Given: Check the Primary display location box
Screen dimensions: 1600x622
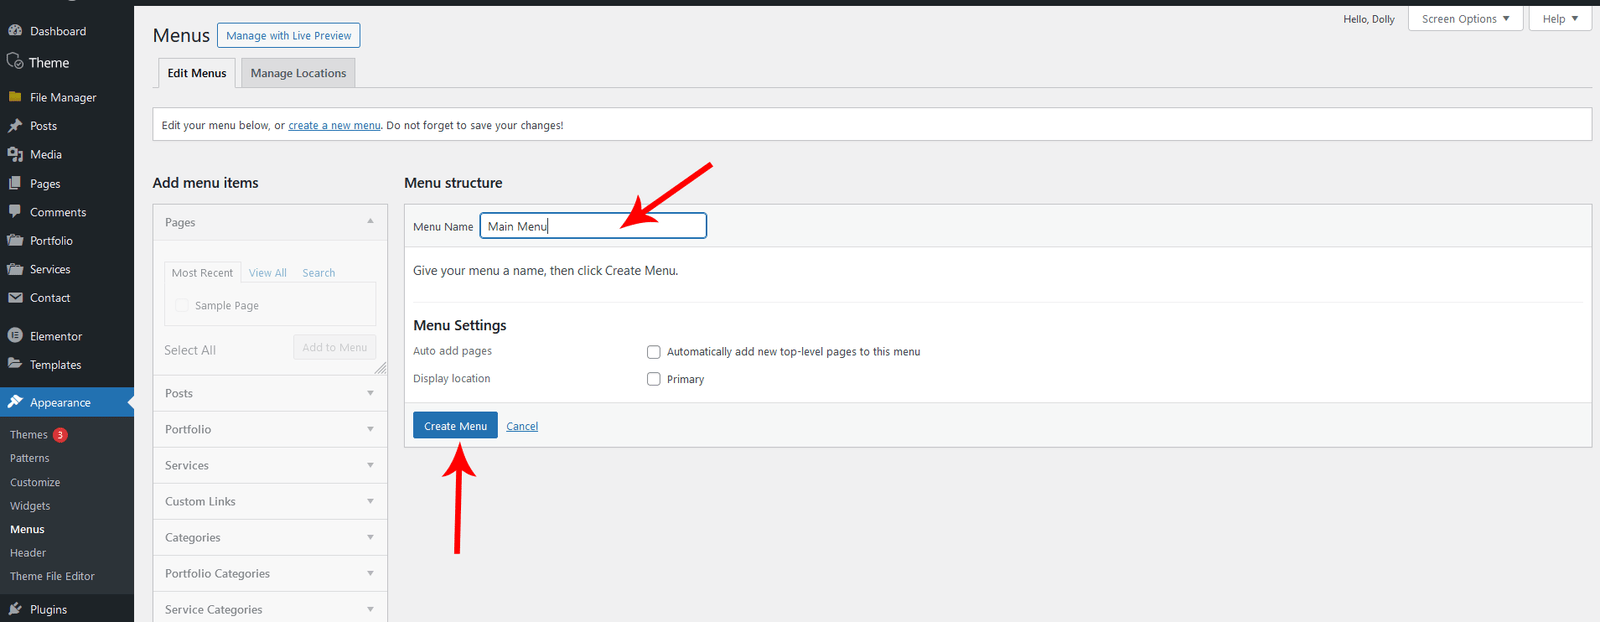Looking at the screenshot, I should (x=654, y=379).
